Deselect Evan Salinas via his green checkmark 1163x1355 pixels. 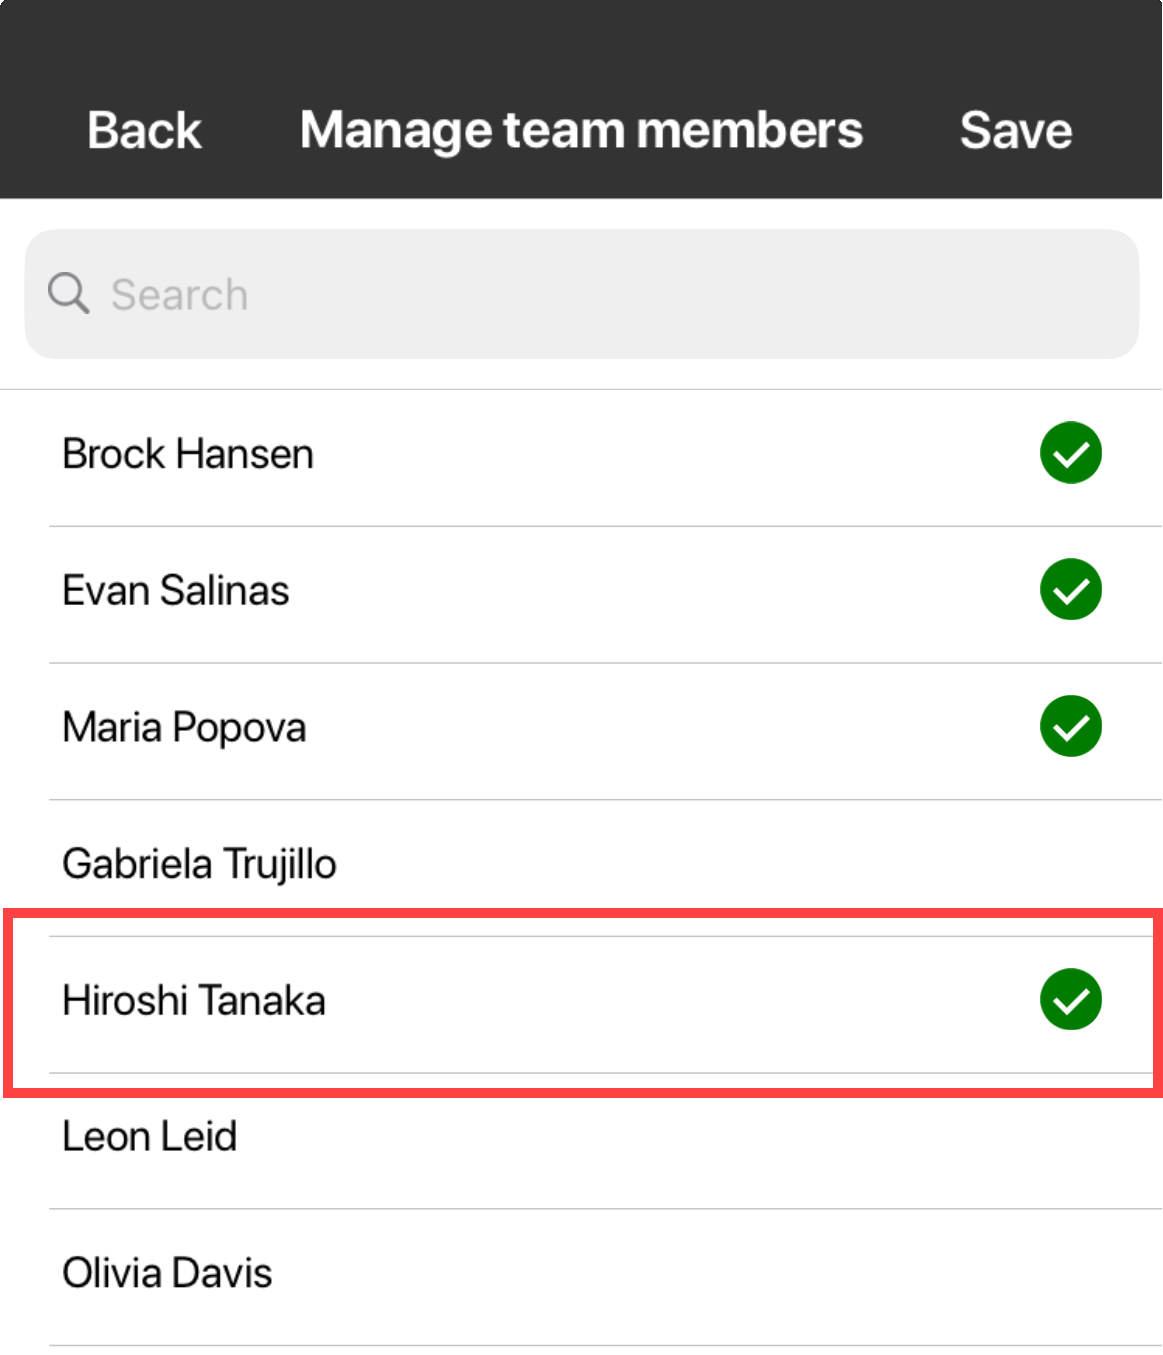1070,589
